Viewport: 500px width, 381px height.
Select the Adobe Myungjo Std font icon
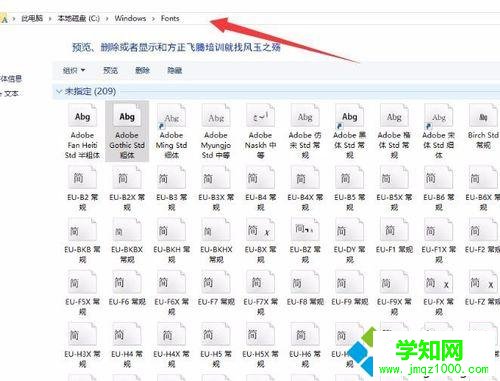216,116
